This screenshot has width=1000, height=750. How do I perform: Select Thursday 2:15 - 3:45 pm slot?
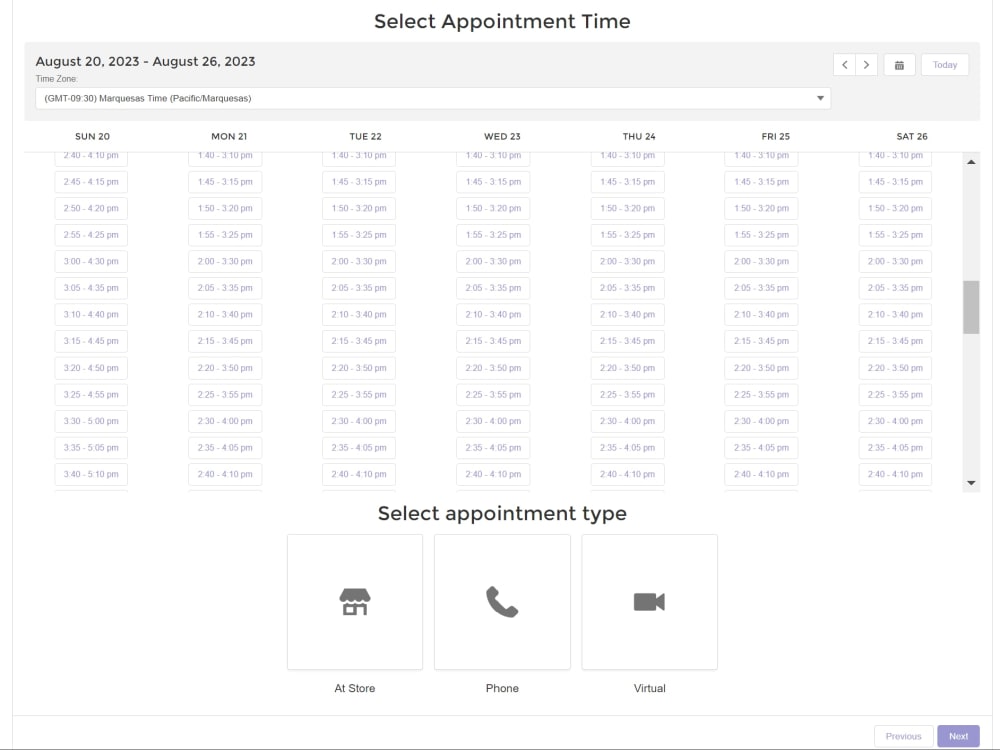pos(628,341)
